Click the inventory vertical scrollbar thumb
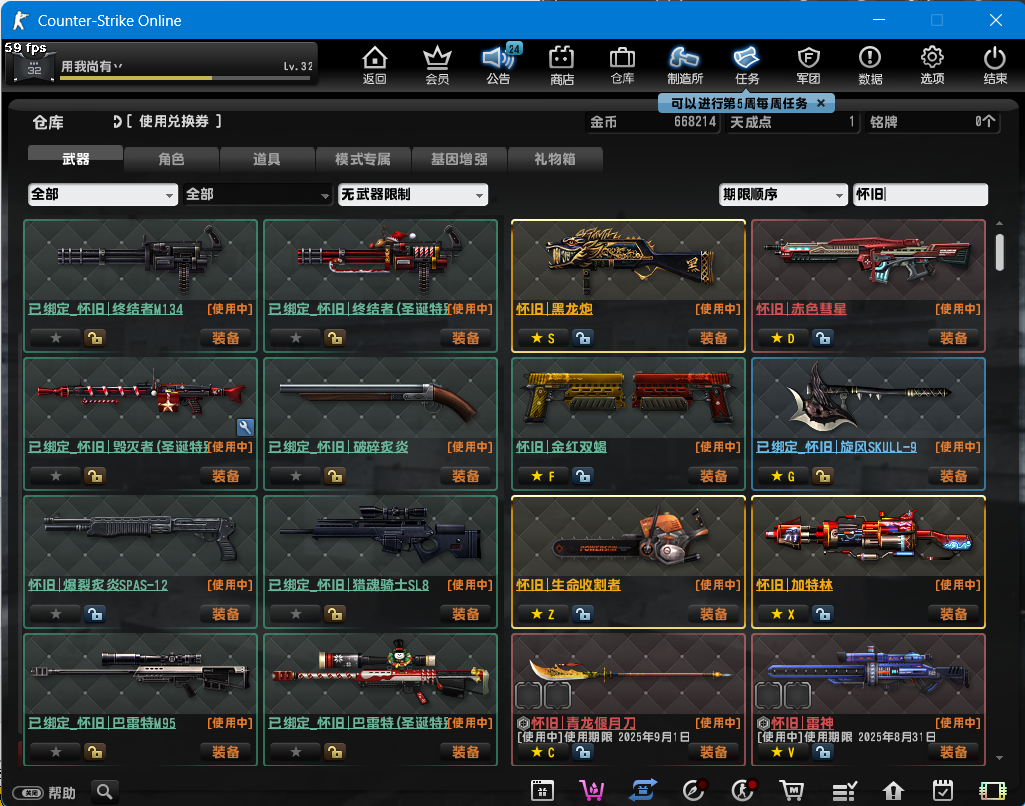Viewport: 1025px width, 806px height. (x=1000, y=252)
